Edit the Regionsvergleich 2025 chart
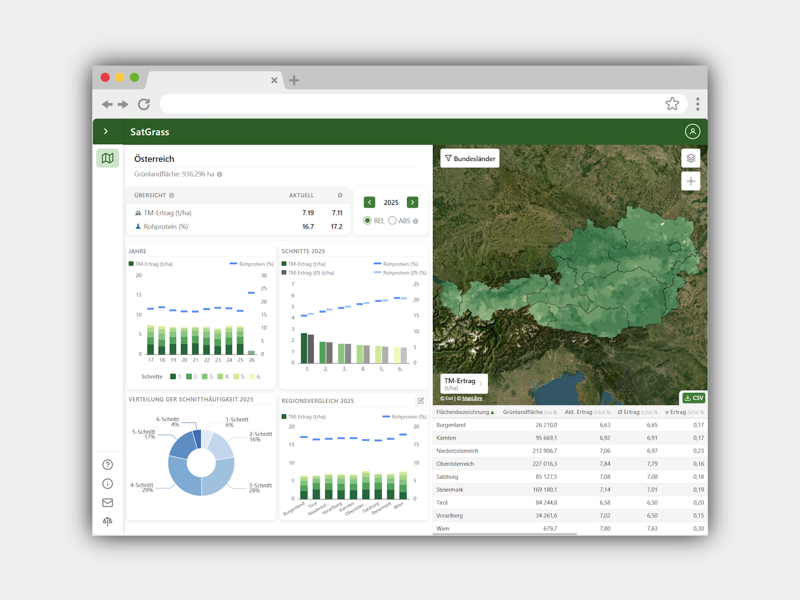800x600 pixels. click(x=420, y=401)
